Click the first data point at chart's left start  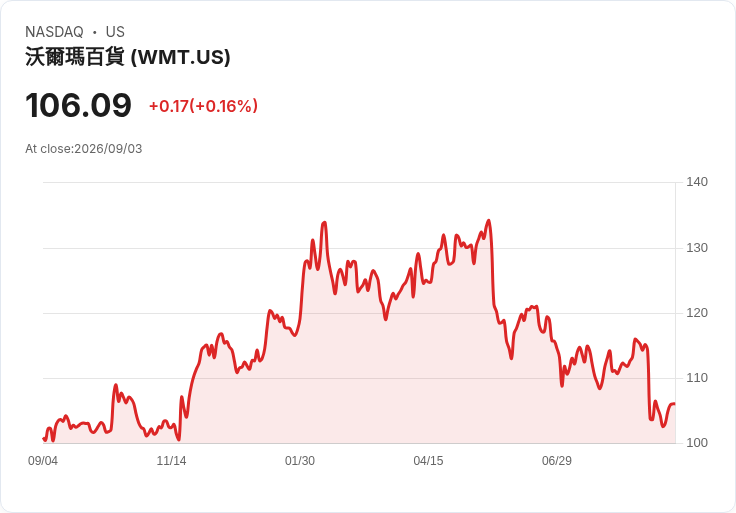43,438
